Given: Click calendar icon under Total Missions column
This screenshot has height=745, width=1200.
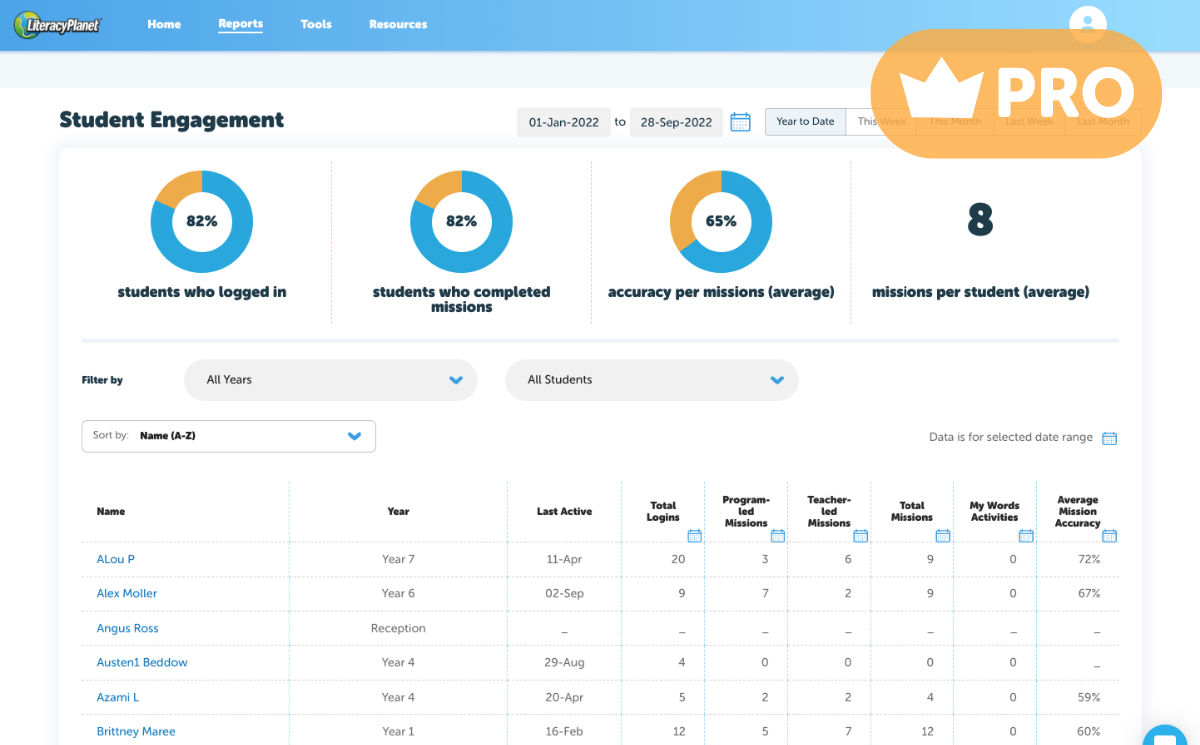Looking at the screenshot, I should 943,536.
